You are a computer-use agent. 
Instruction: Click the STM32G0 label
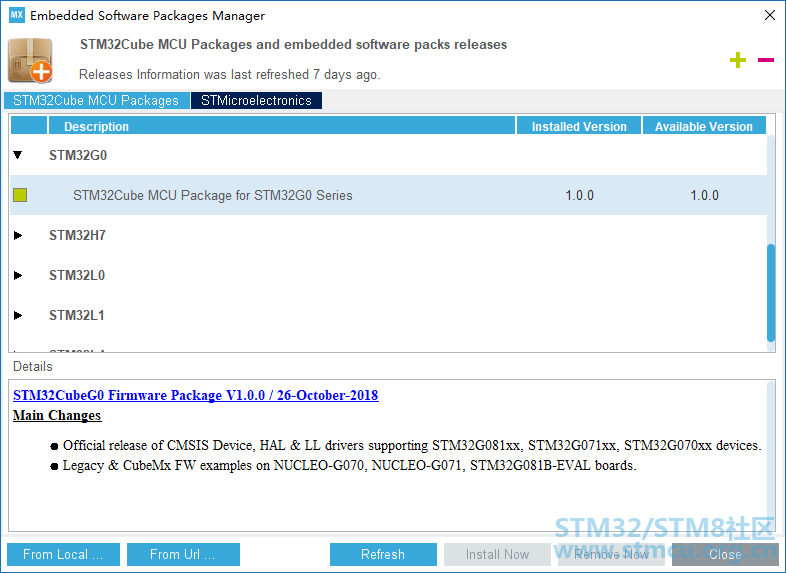pos(78,155)
